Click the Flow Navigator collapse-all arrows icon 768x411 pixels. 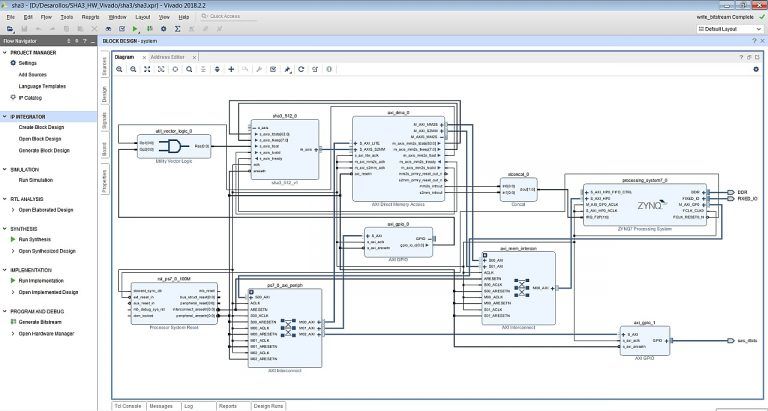[69, 41]
